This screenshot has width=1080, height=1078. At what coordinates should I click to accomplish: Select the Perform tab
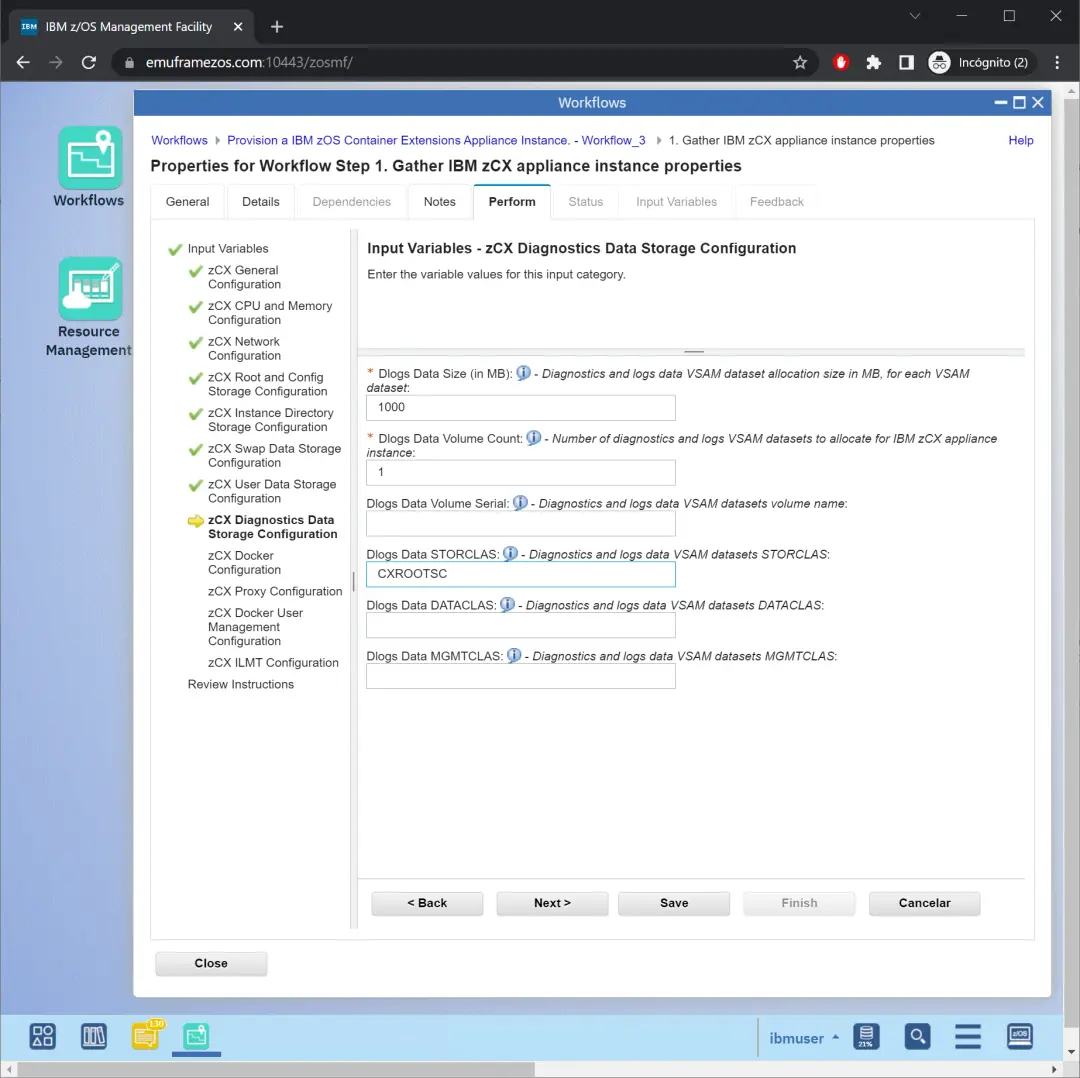pos(512,202)
